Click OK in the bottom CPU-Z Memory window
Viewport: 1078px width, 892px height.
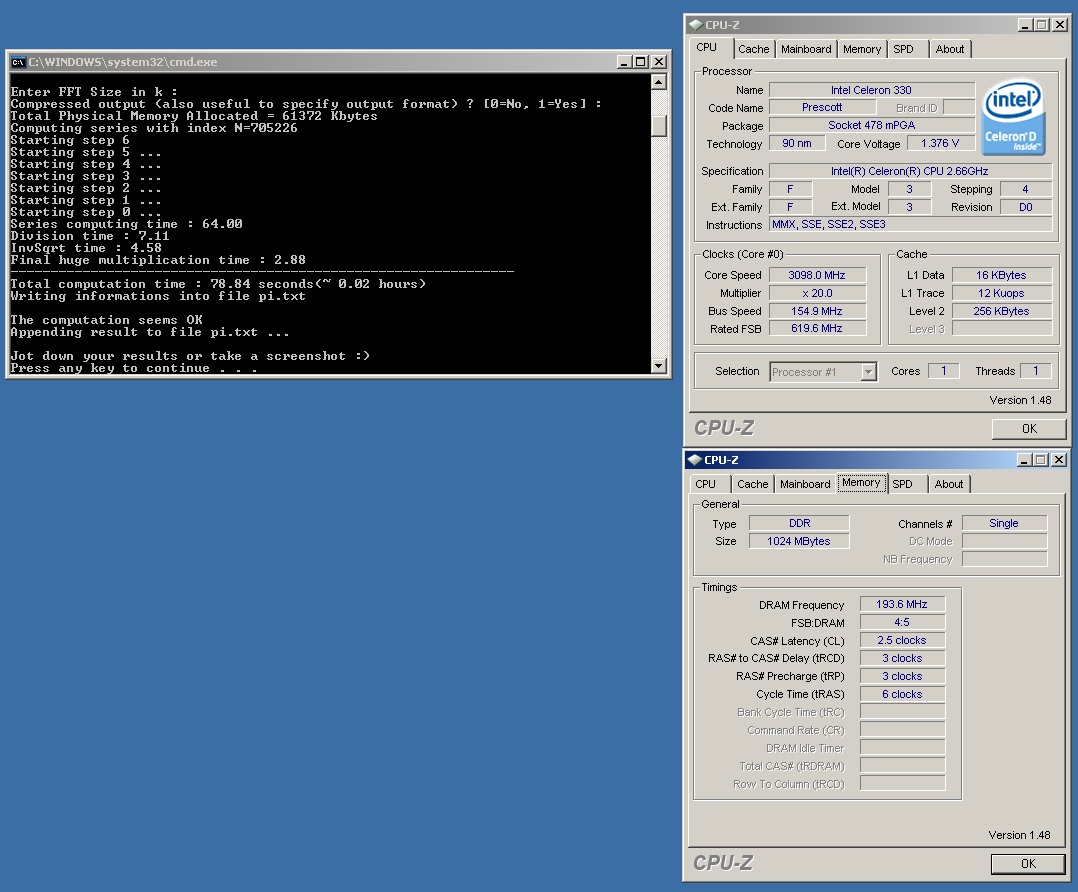click(1028, 864)
